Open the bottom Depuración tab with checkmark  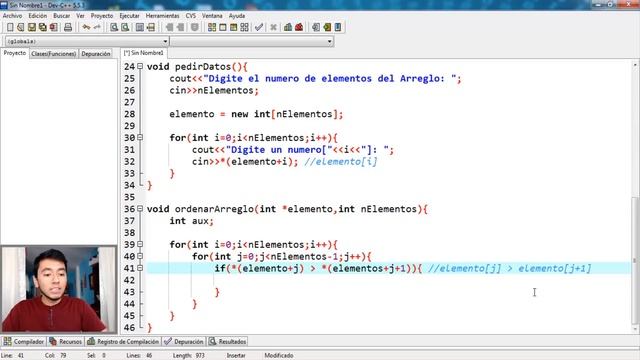184,341
